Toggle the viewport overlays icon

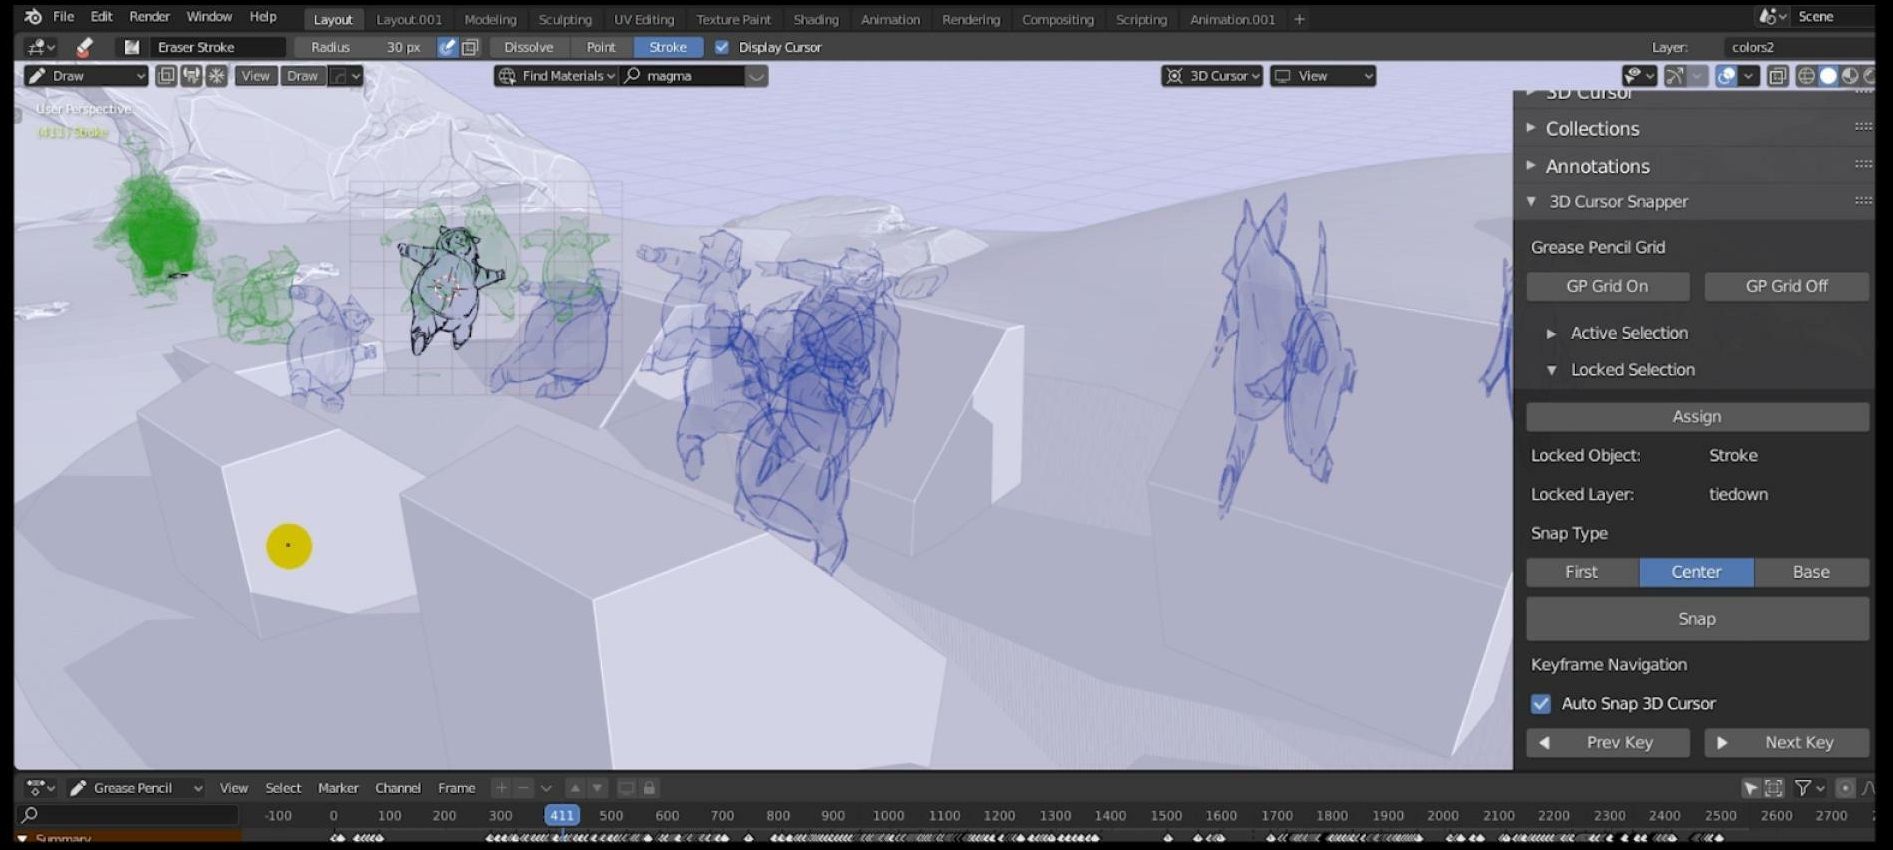(x=1726, y=76)
